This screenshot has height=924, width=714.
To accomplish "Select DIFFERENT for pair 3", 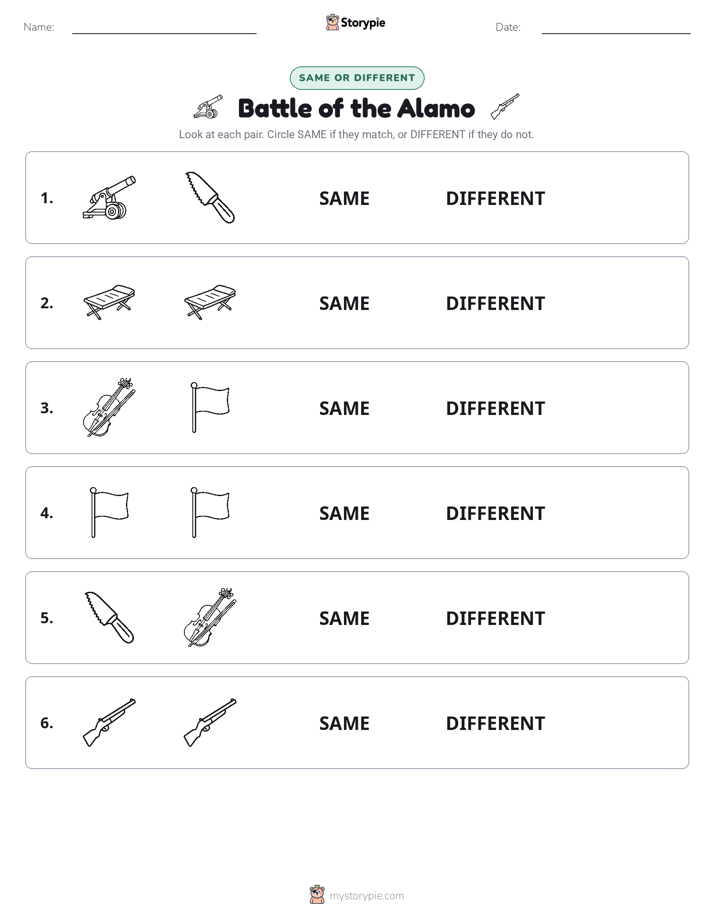I will [x=495, y=408].
